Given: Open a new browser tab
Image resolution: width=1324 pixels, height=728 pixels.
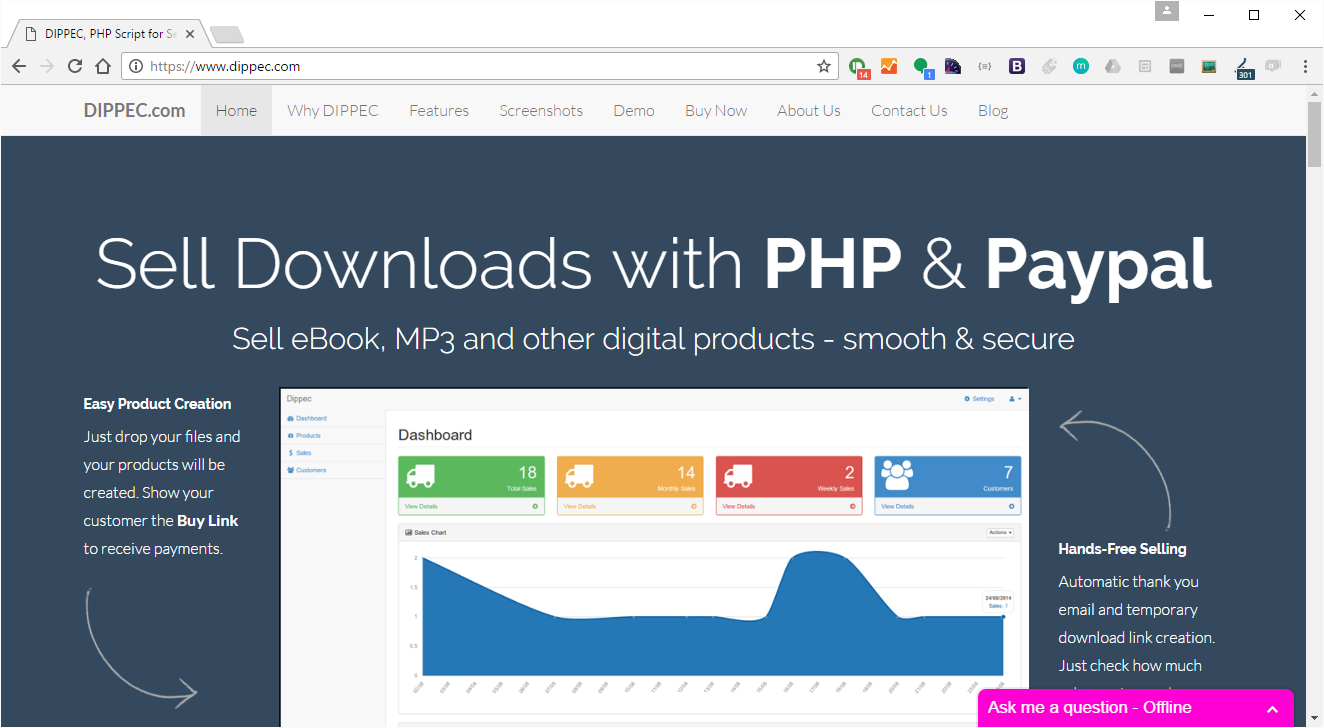Looking at the screenshot, I should click(227, 35).
